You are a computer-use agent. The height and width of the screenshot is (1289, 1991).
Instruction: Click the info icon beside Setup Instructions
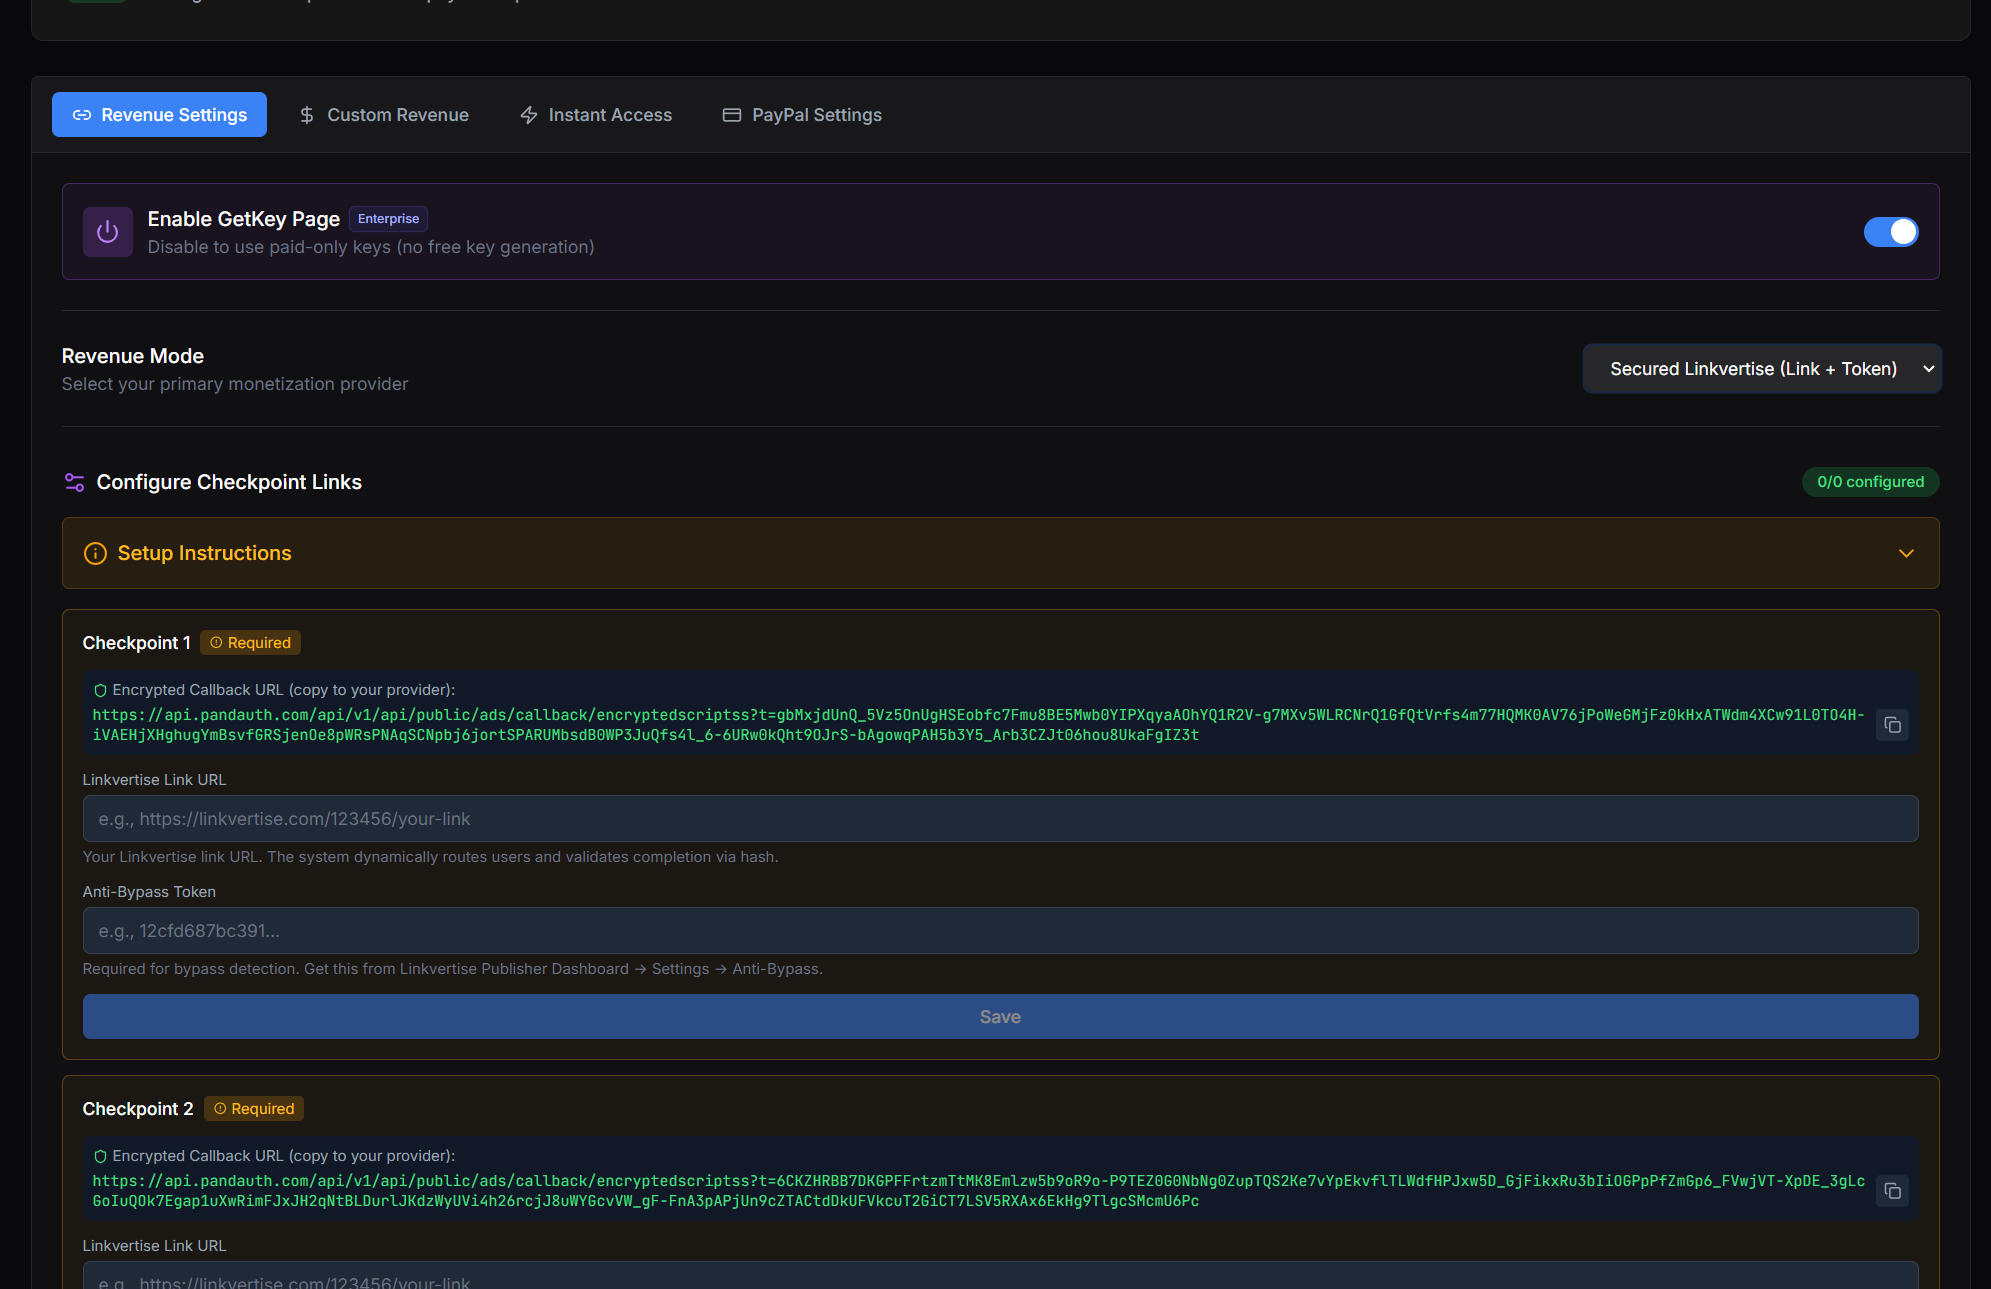95,554
